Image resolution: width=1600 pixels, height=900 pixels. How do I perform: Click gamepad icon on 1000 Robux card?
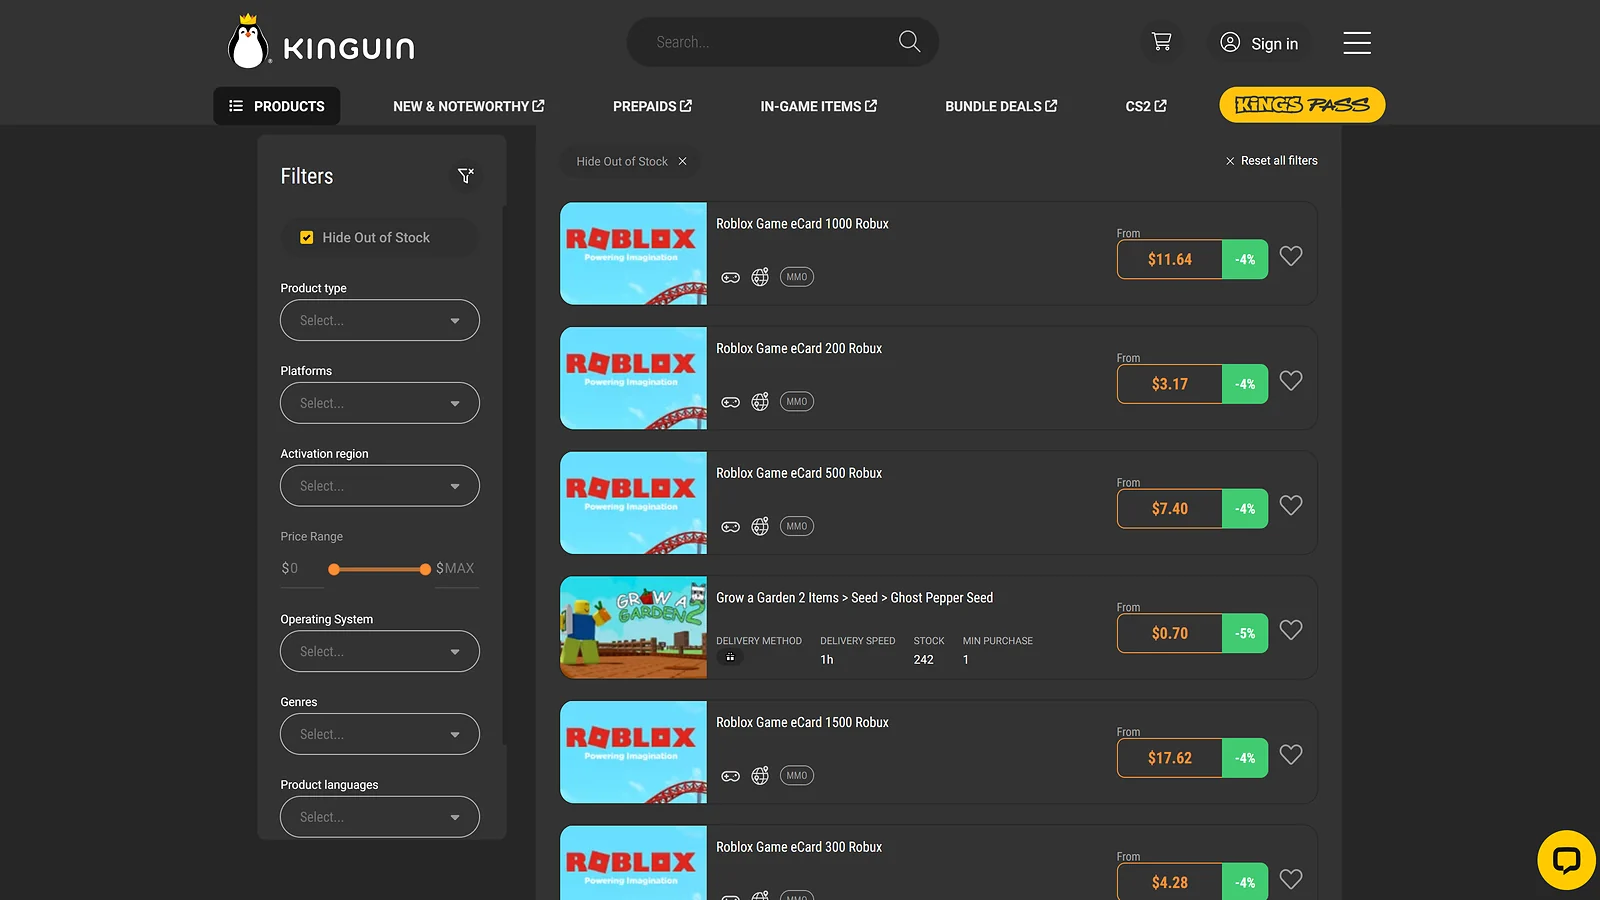pos(731,277)
